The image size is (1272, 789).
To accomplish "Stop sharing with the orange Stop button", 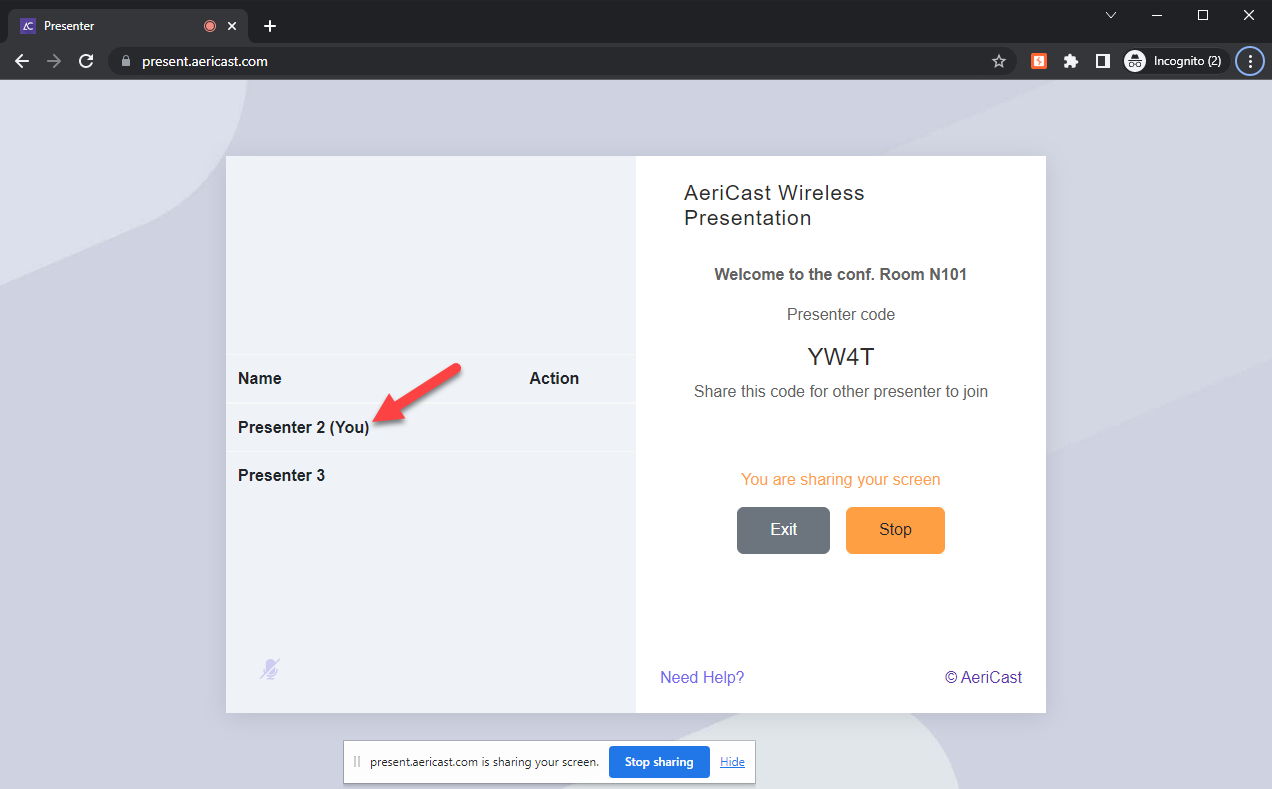I will 895,530.
